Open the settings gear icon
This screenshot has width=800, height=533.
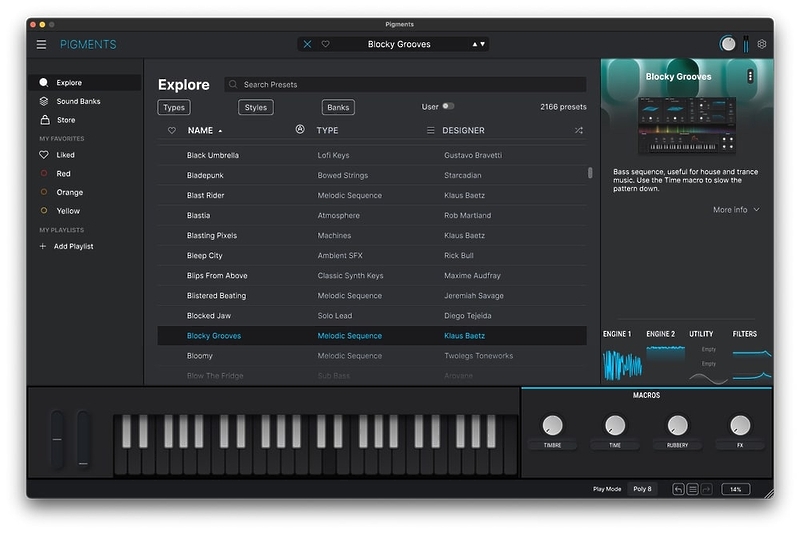coord(762,44)
